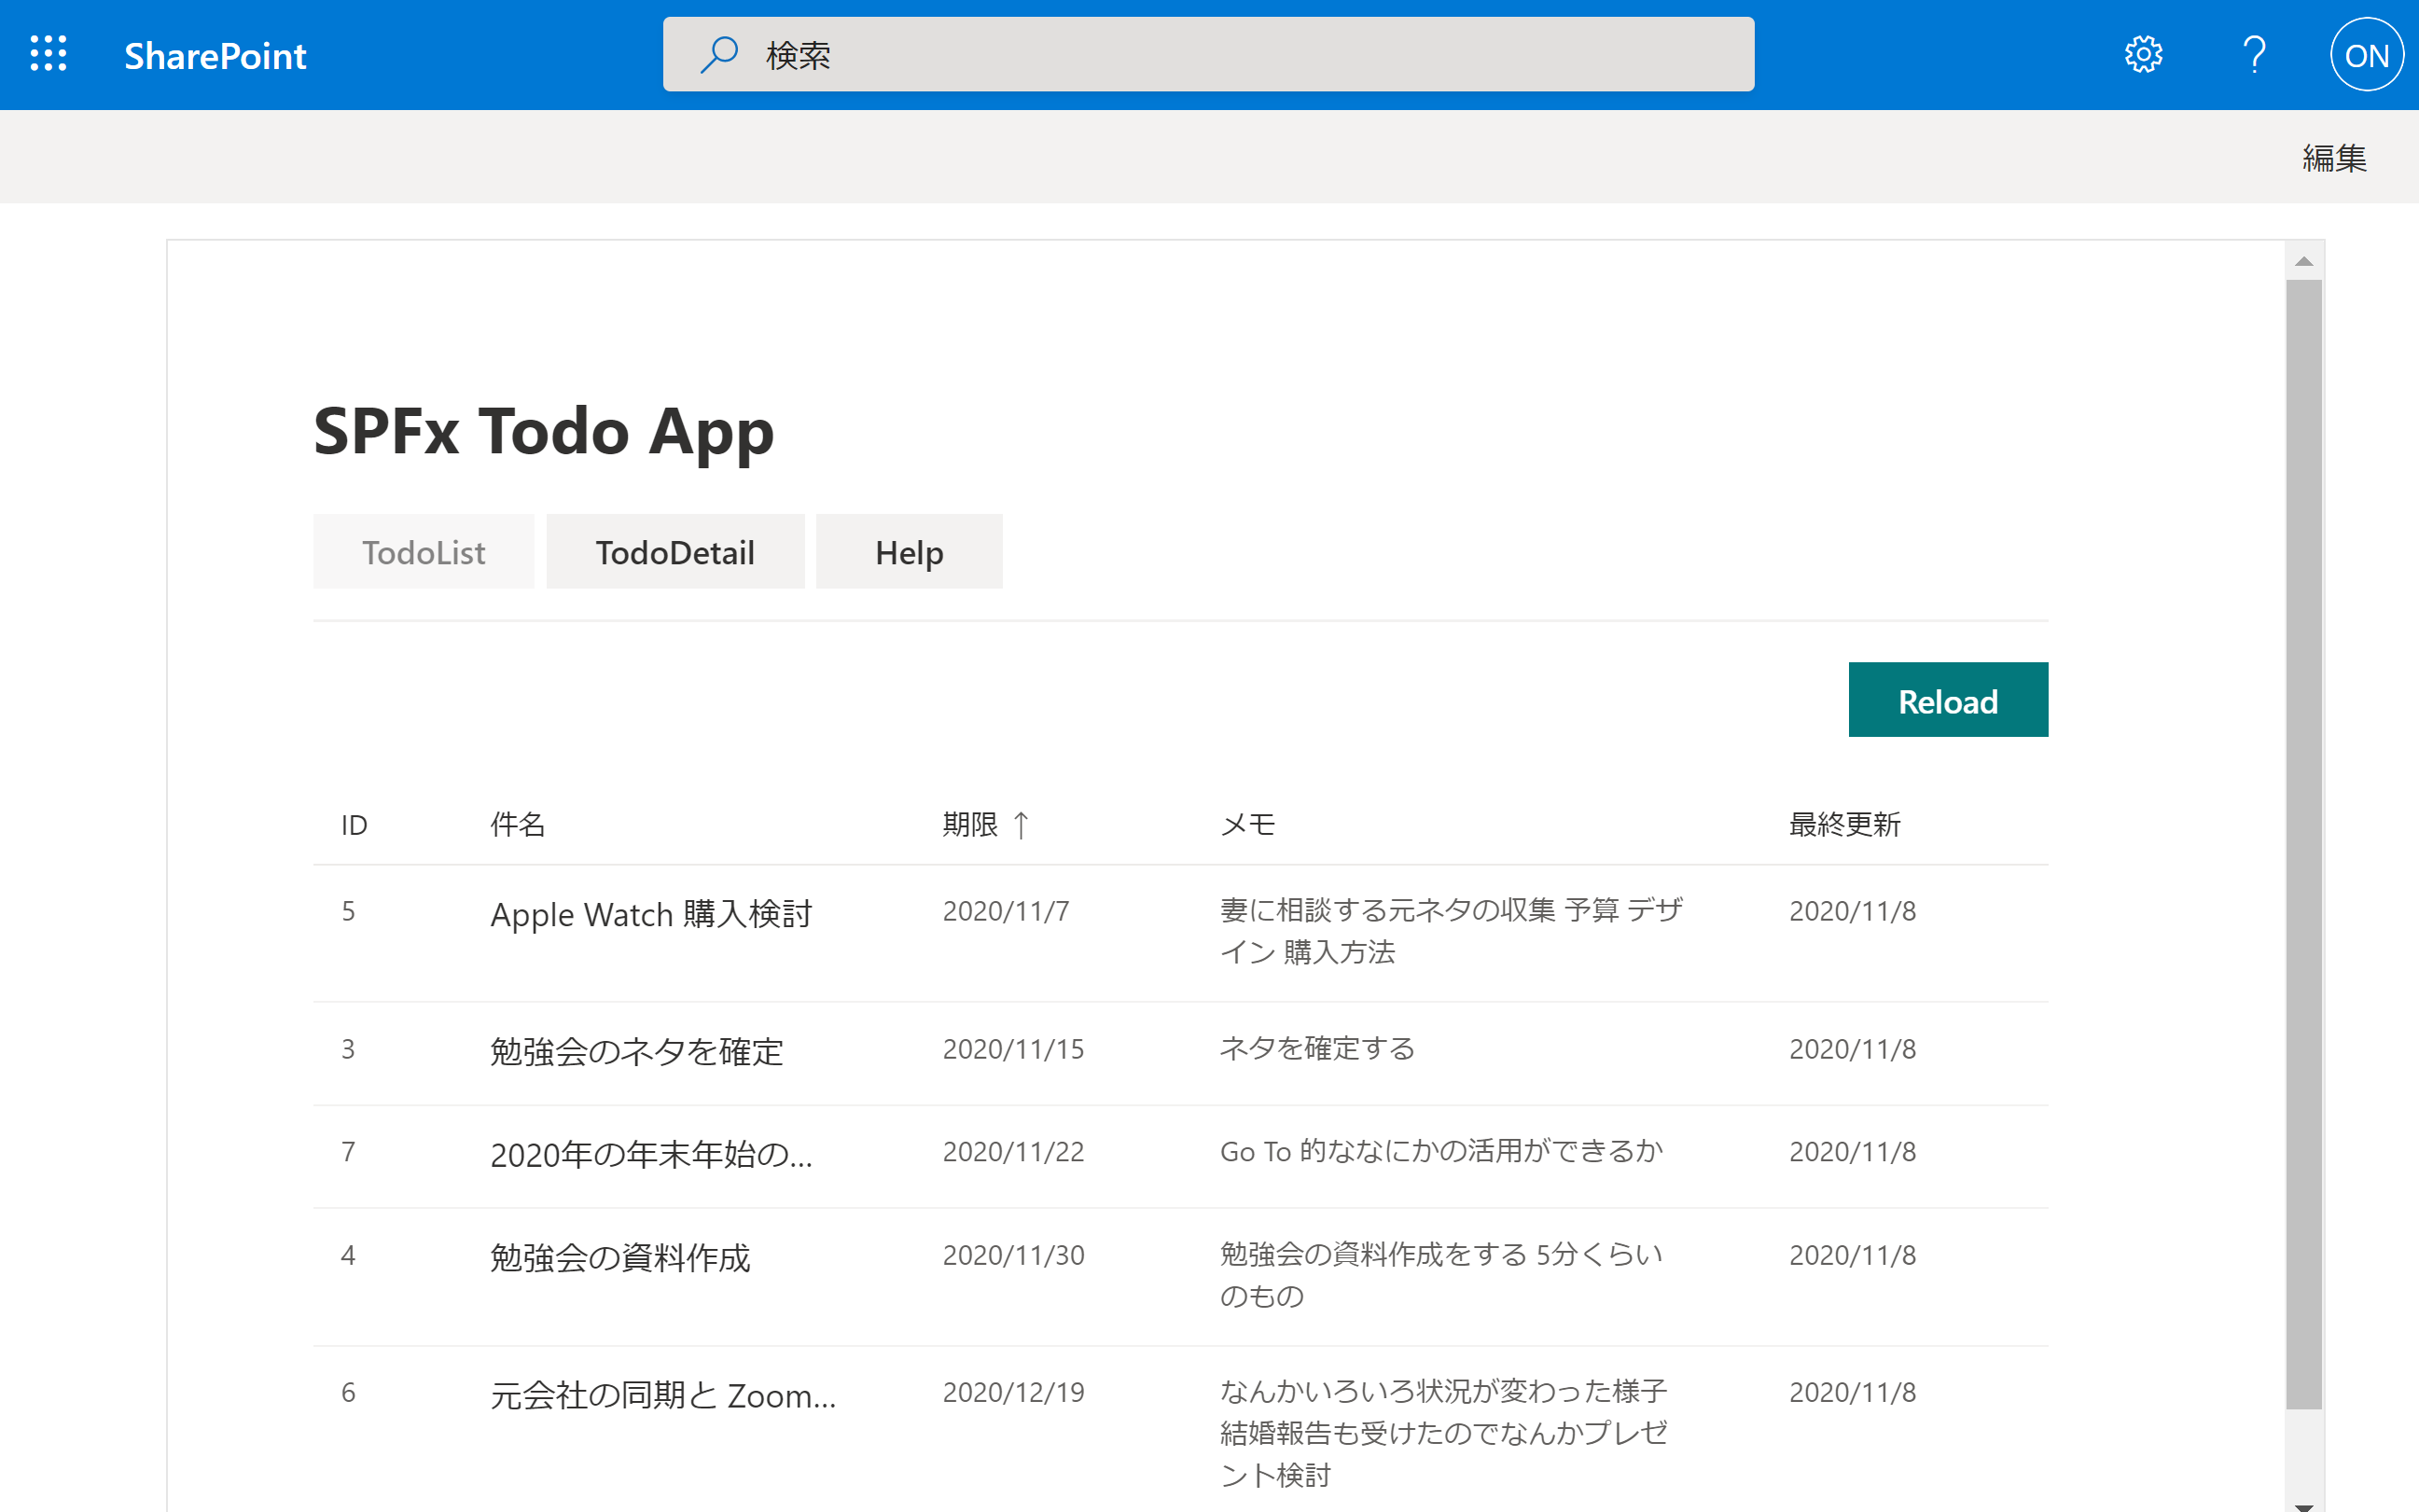
Task: Switch to the Help tab
Action: [x=908, y=551]
